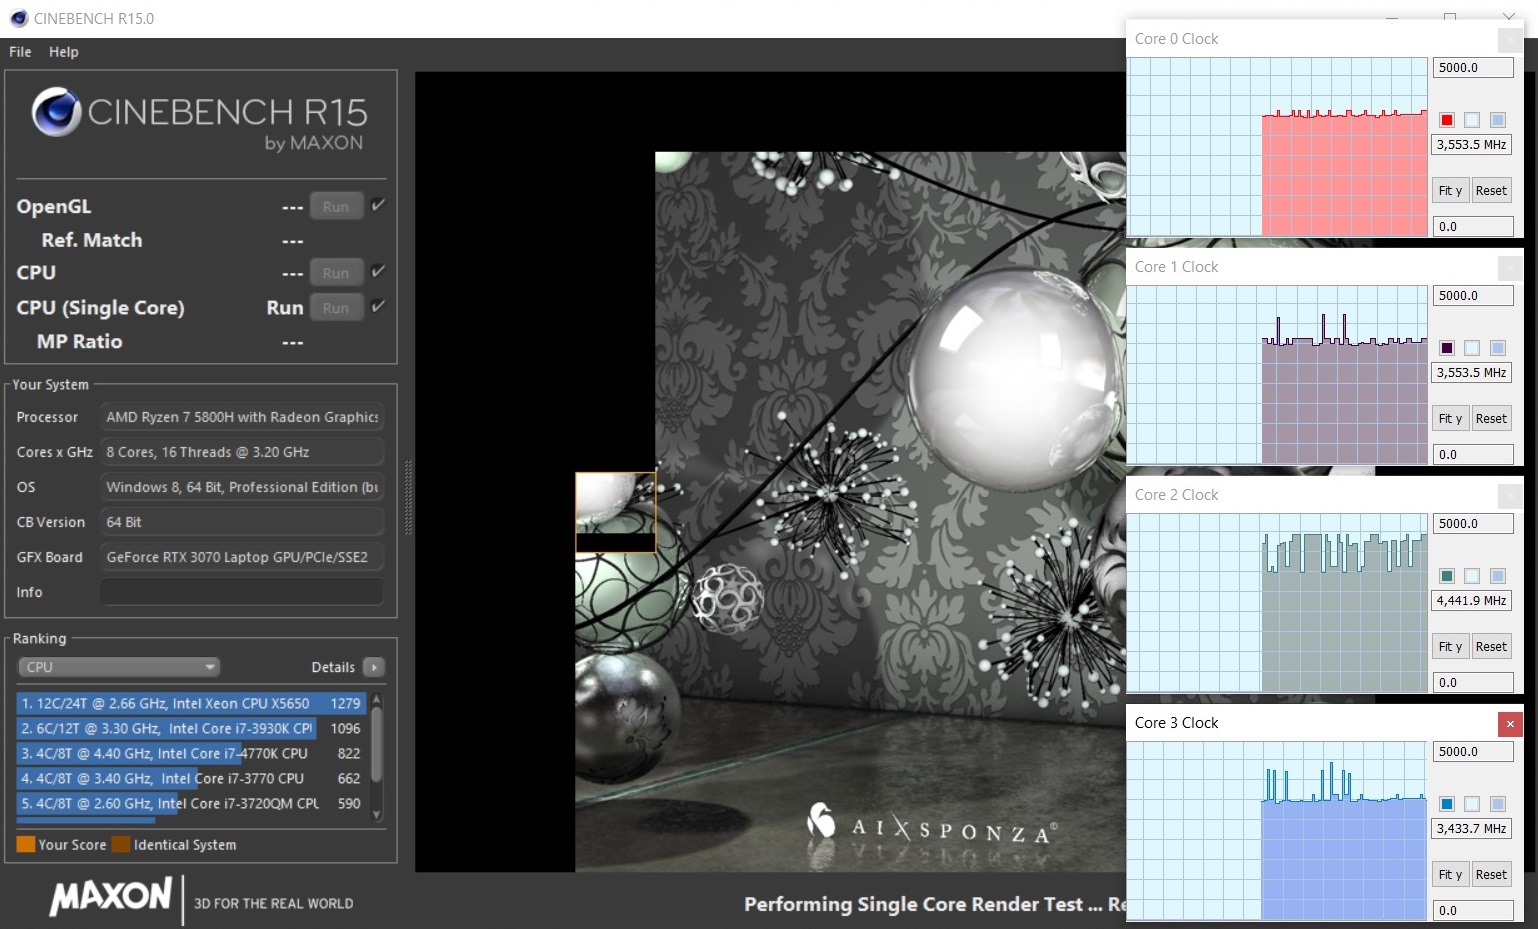Image resolution: width=1538 pixels, height=929 pixels.
Task: Click the MAXON logo at the bottom
Action: pos(111,895)
